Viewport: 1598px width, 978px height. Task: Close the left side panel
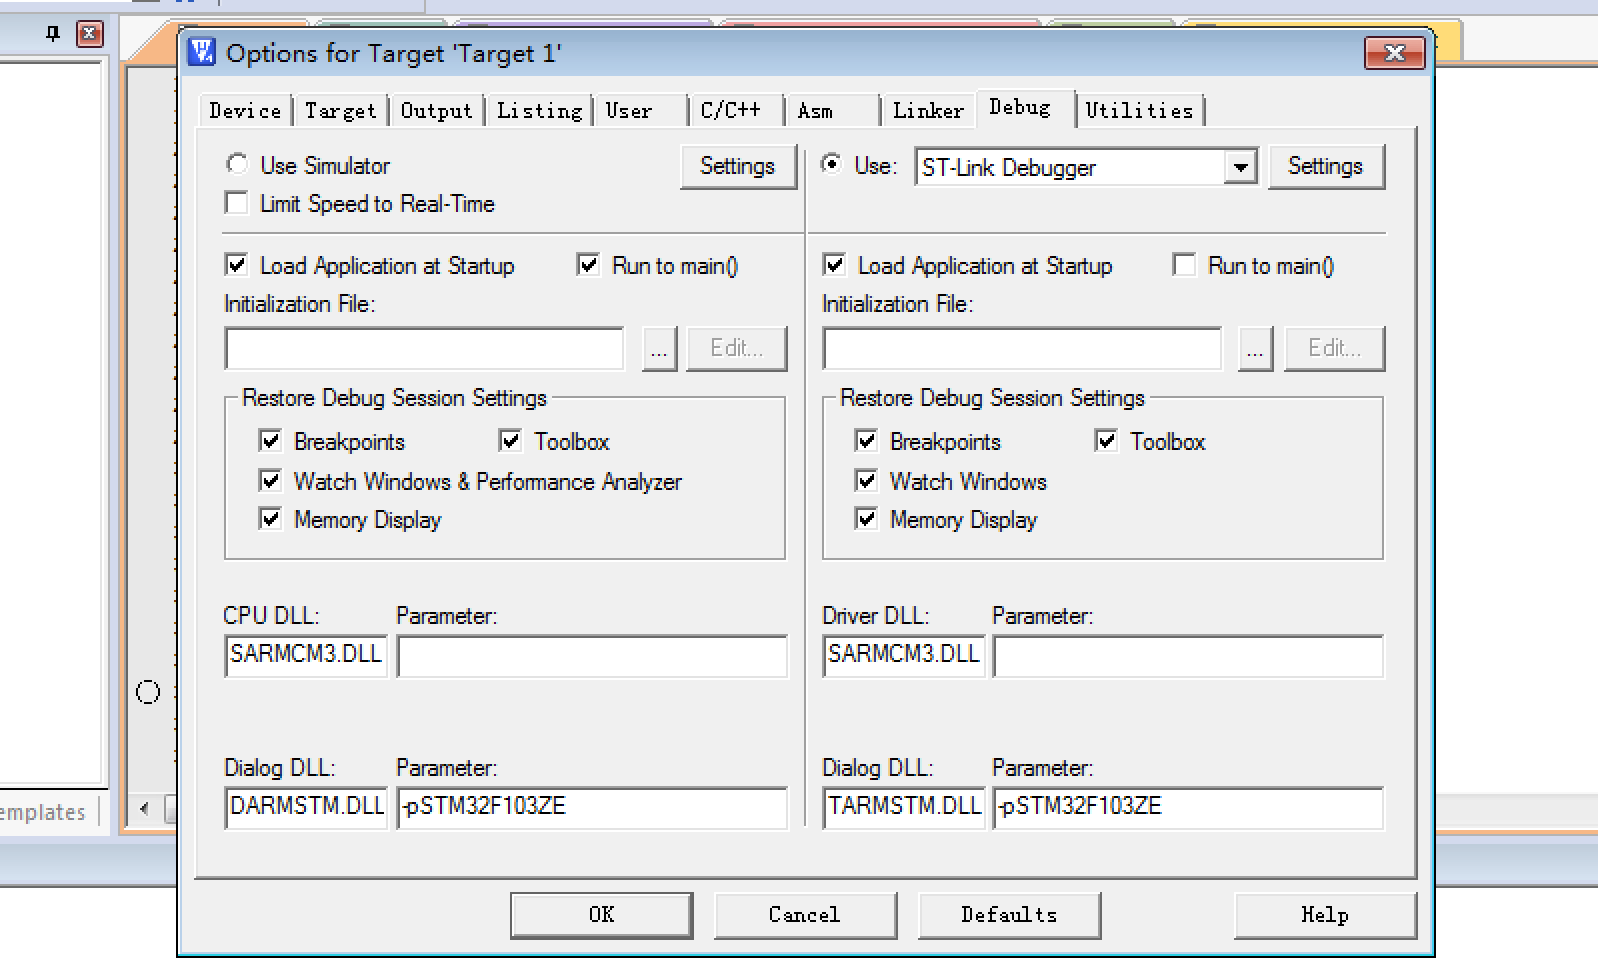coord(90,34)
